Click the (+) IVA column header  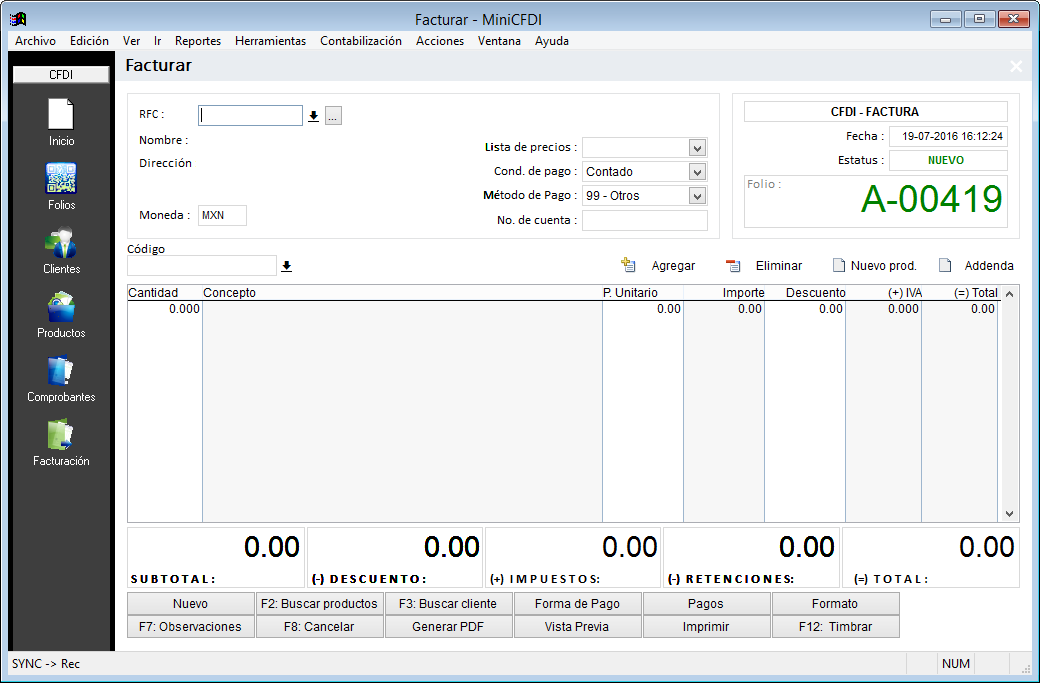tap(883, 293)
